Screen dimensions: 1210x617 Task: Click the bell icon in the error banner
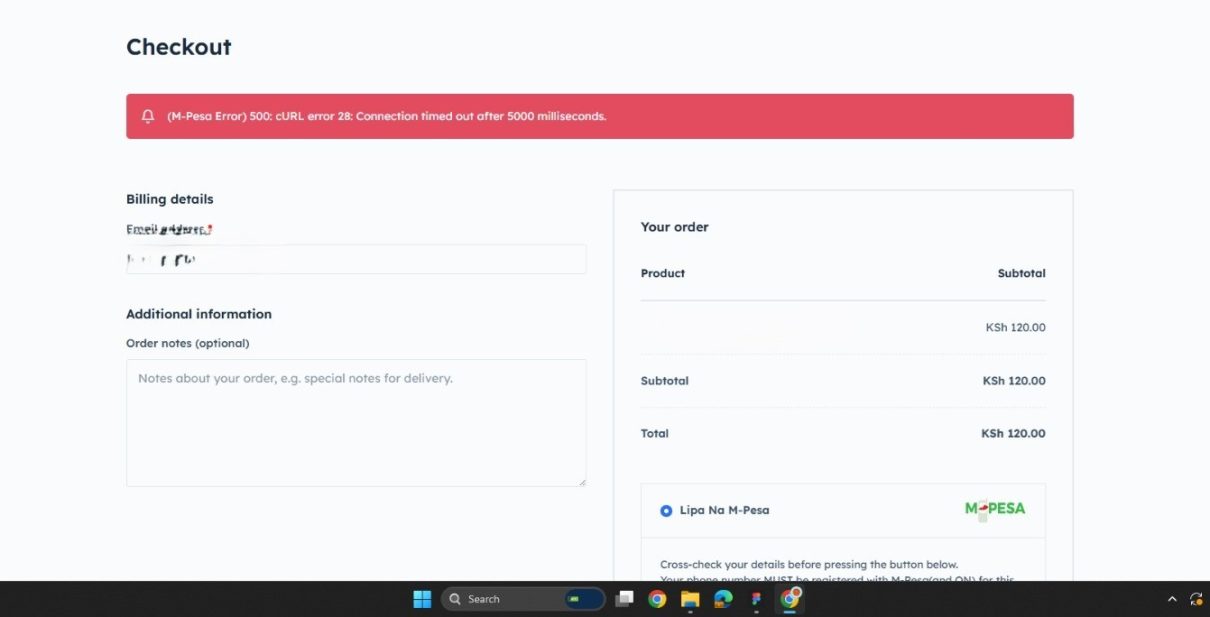tap(148, 116)
